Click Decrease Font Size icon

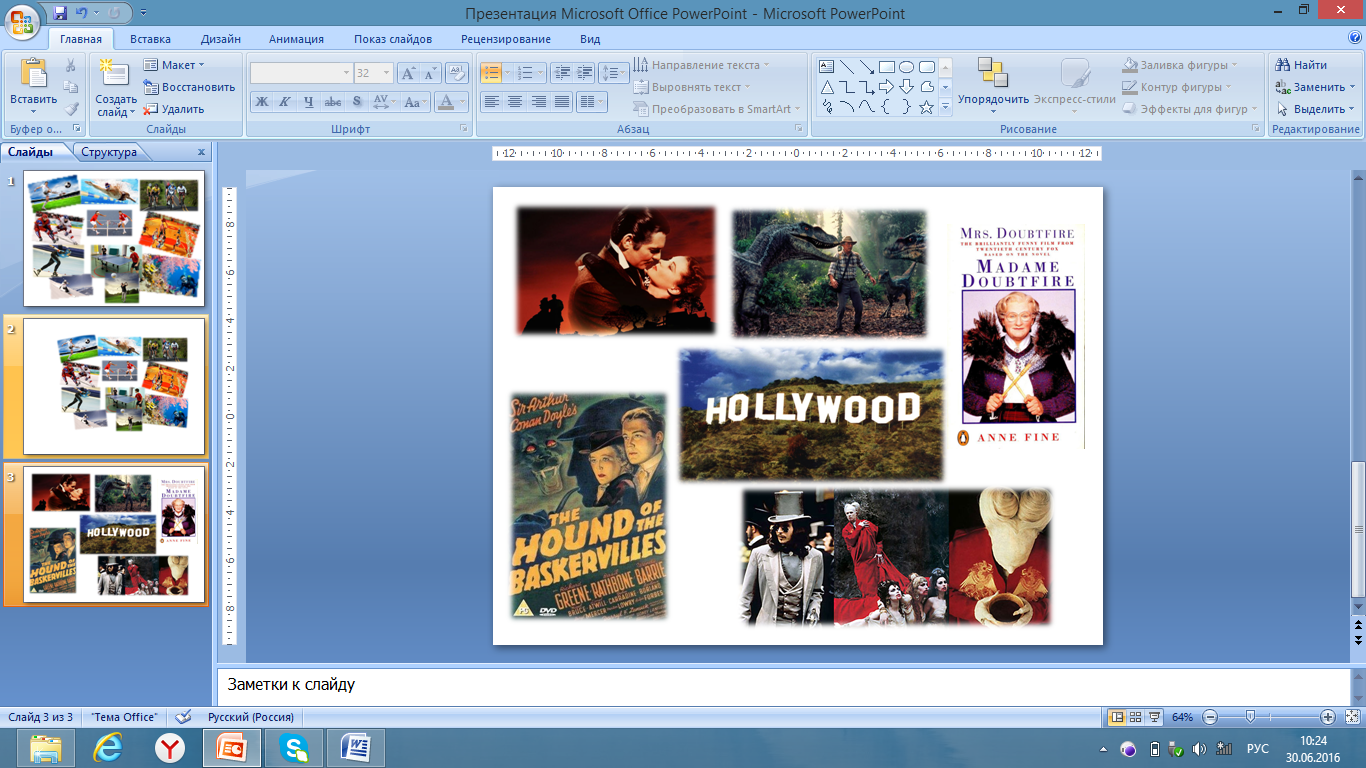click(430, 73)
